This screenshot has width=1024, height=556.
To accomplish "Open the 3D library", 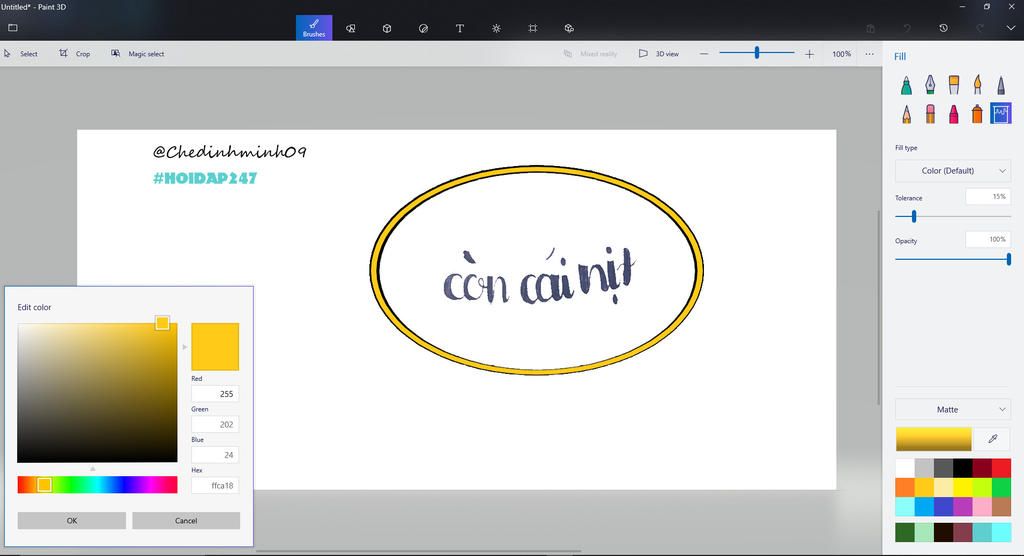I will click(569, 28).
